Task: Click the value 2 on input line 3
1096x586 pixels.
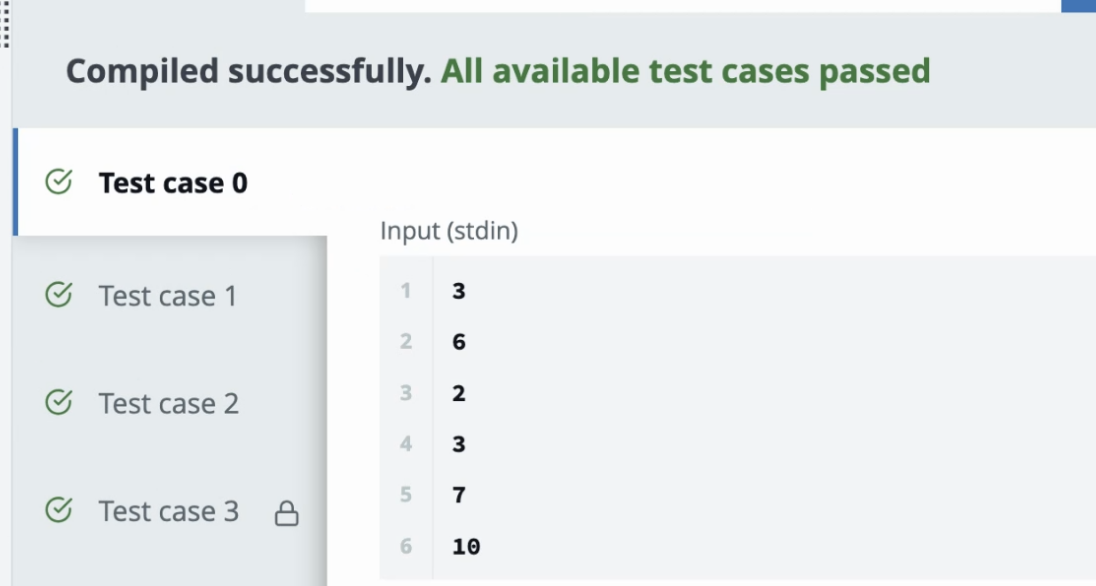Action: [x=459, y=393]
